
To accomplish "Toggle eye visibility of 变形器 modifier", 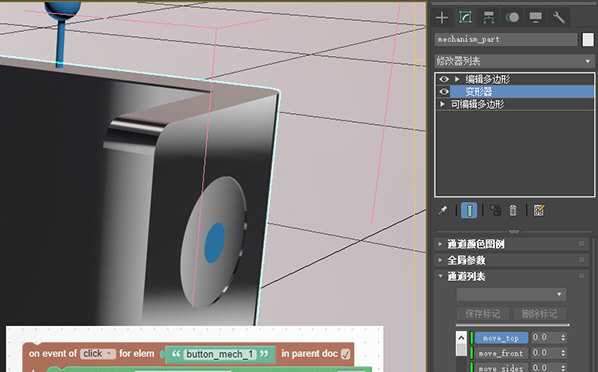I will 444,92.
